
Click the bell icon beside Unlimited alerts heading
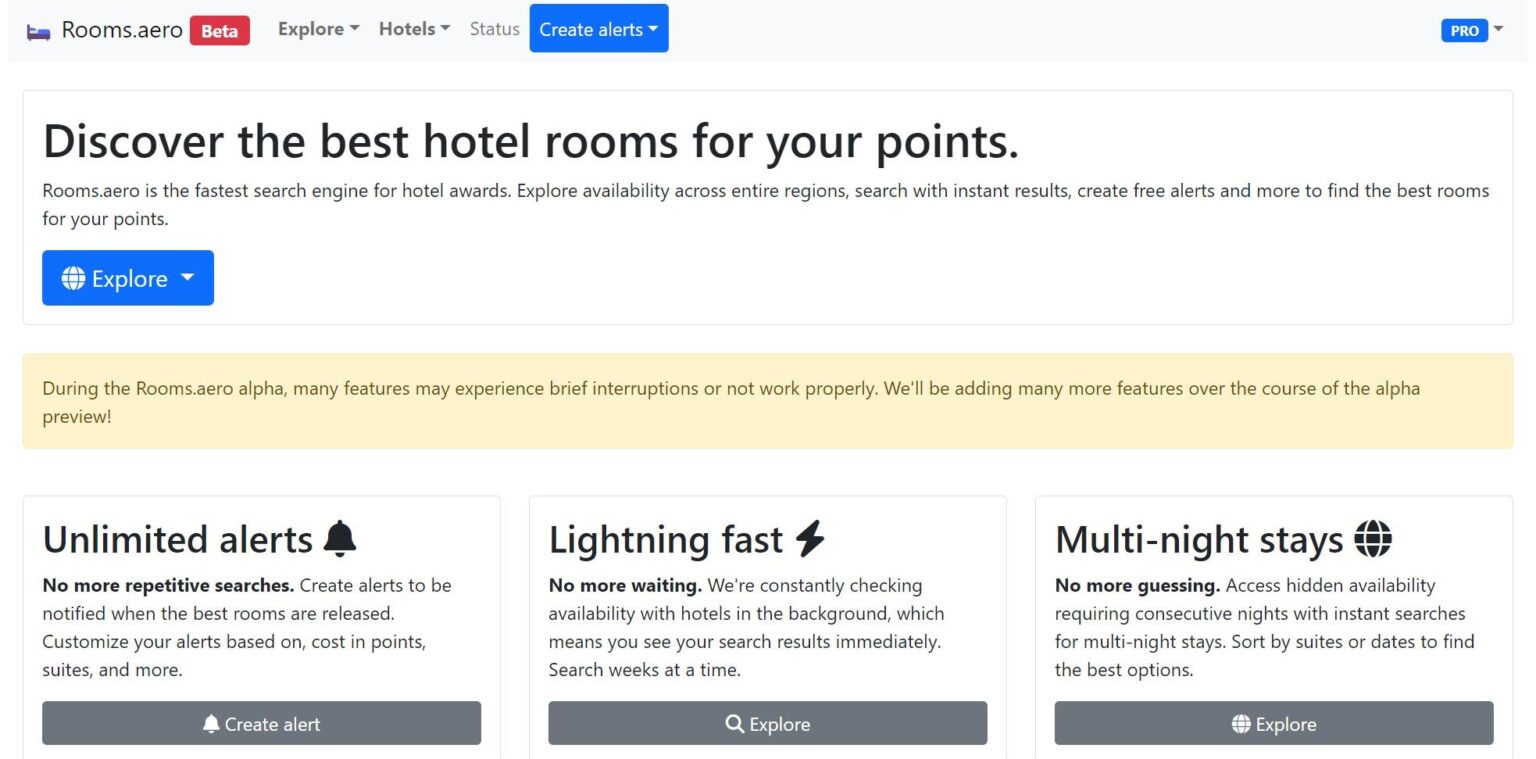(x=340, y=539)
